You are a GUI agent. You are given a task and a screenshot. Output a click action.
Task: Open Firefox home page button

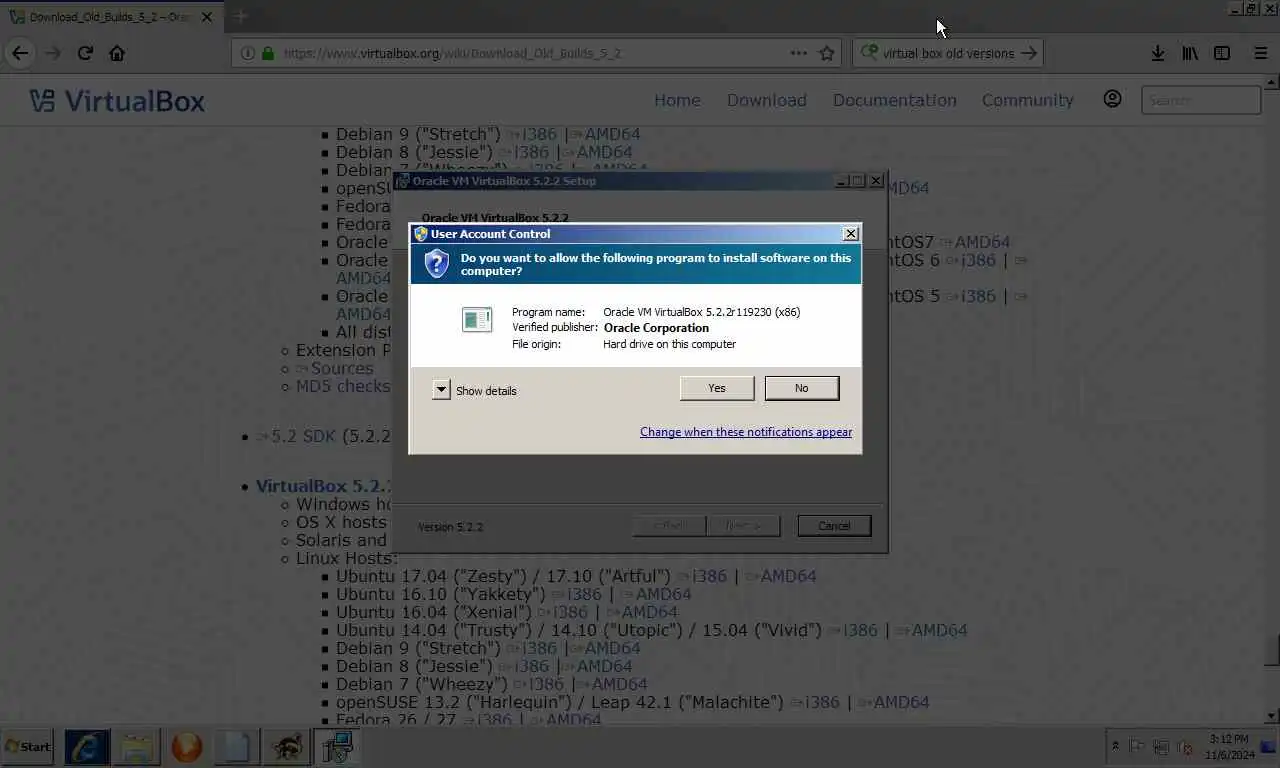[x=117, y=53]
